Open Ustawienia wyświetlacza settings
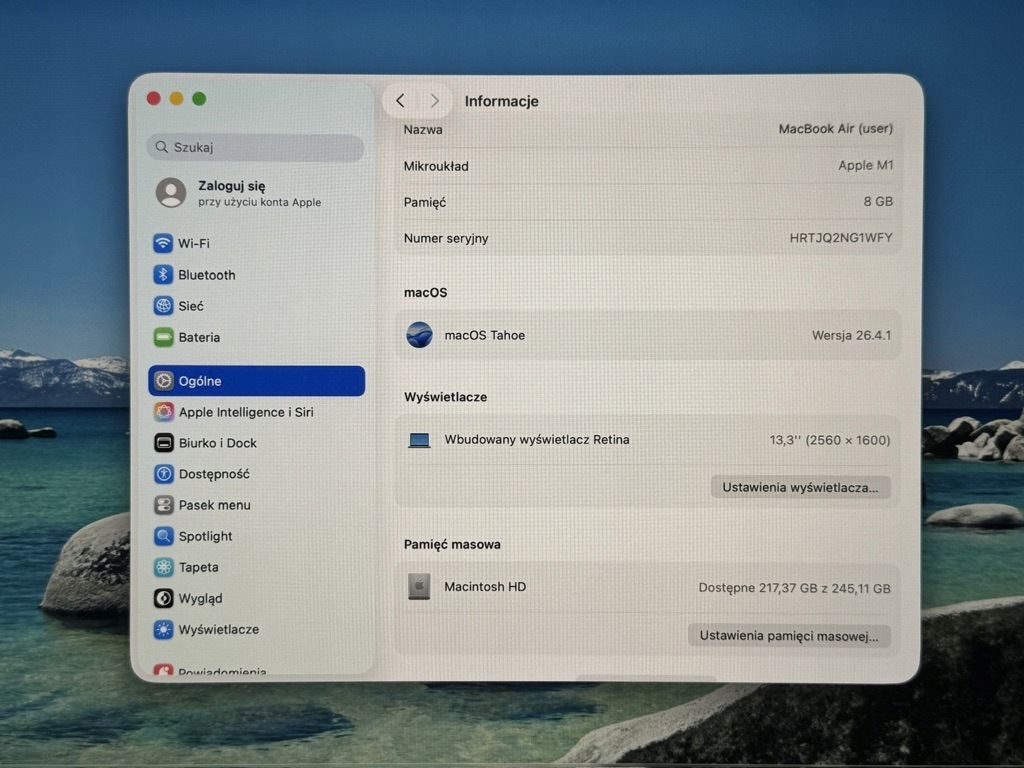 (x=800, y=487)
